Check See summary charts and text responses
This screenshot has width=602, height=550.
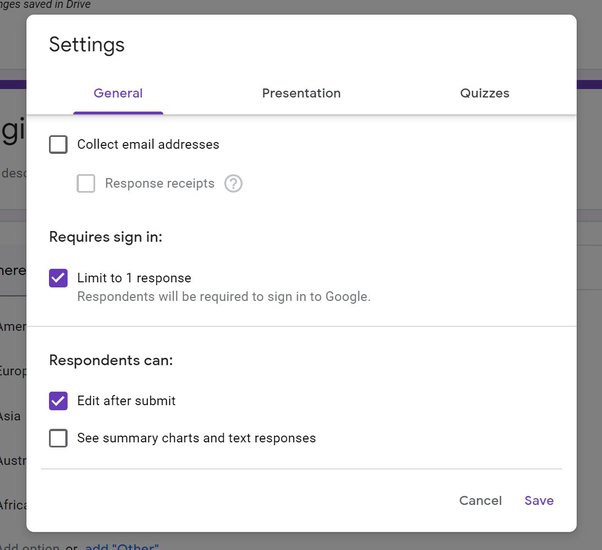pyautogui.click(x=59, y=438)
